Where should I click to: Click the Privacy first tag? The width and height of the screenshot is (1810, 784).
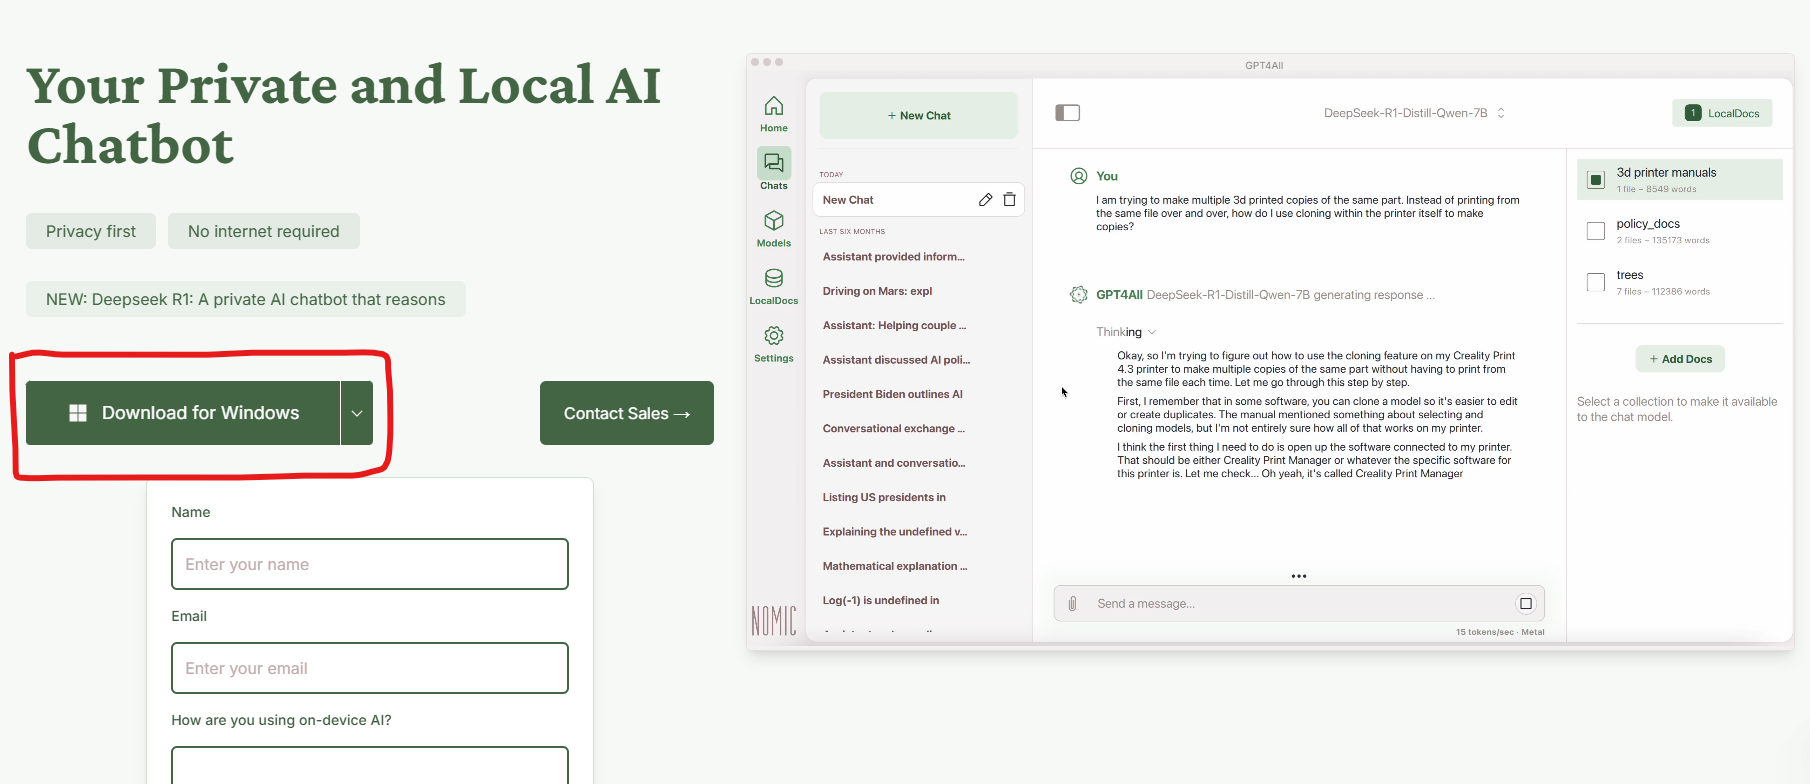(91, 231)
